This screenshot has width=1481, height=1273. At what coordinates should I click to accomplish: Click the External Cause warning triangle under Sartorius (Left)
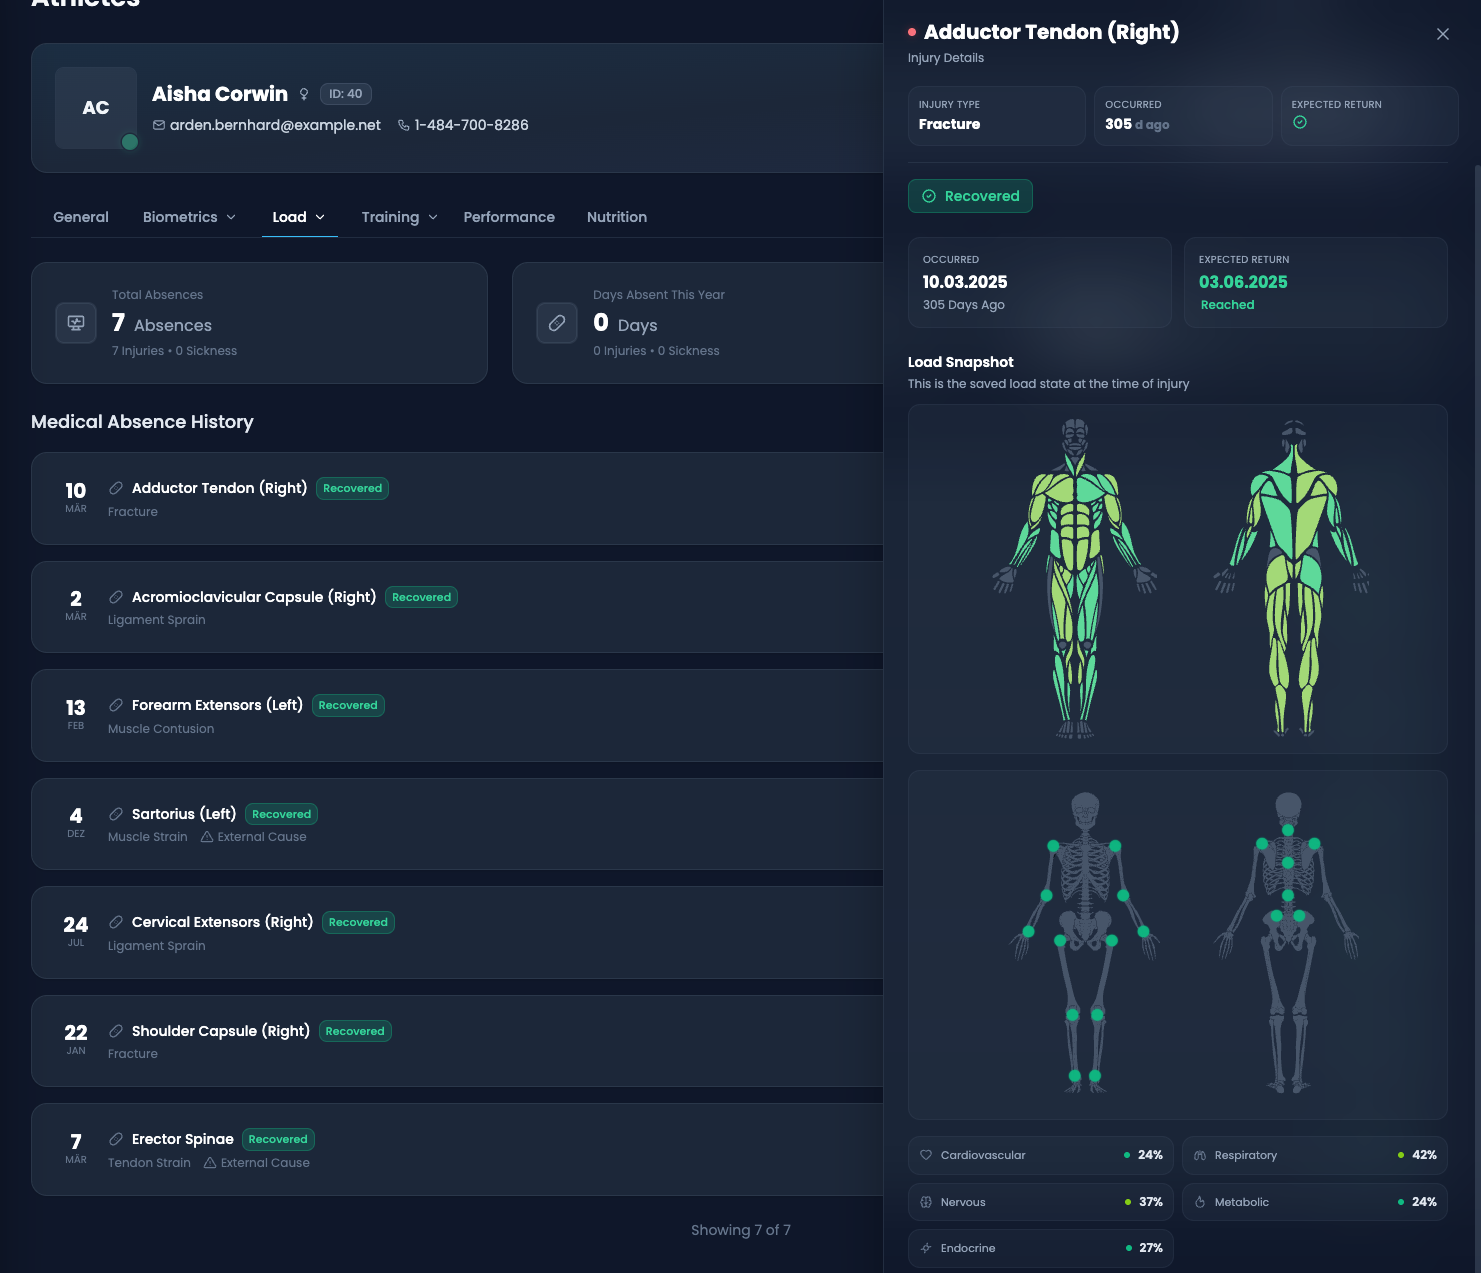coord(208,836)
